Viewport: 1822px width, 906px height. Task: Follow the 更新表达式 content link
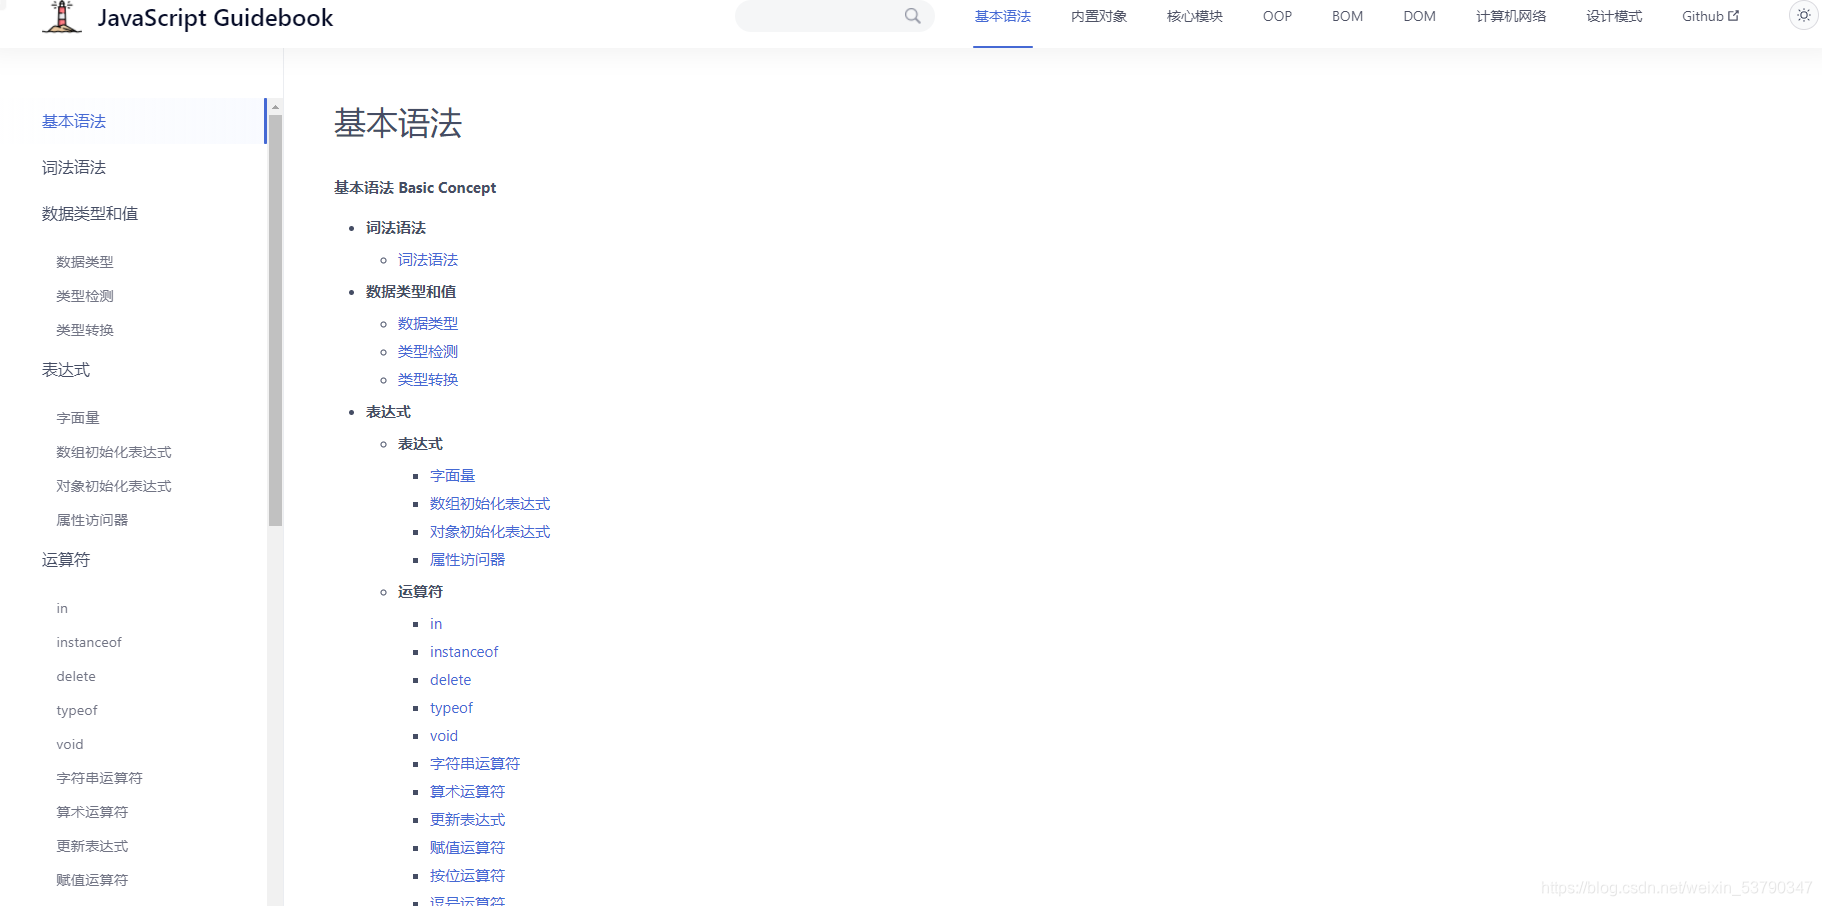tap(468, 819)
